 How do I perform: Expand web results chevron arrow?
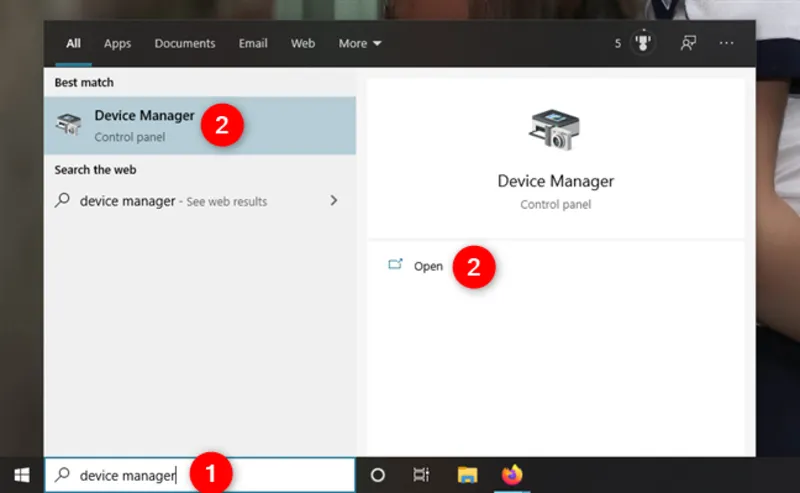[x=334, y=200]
